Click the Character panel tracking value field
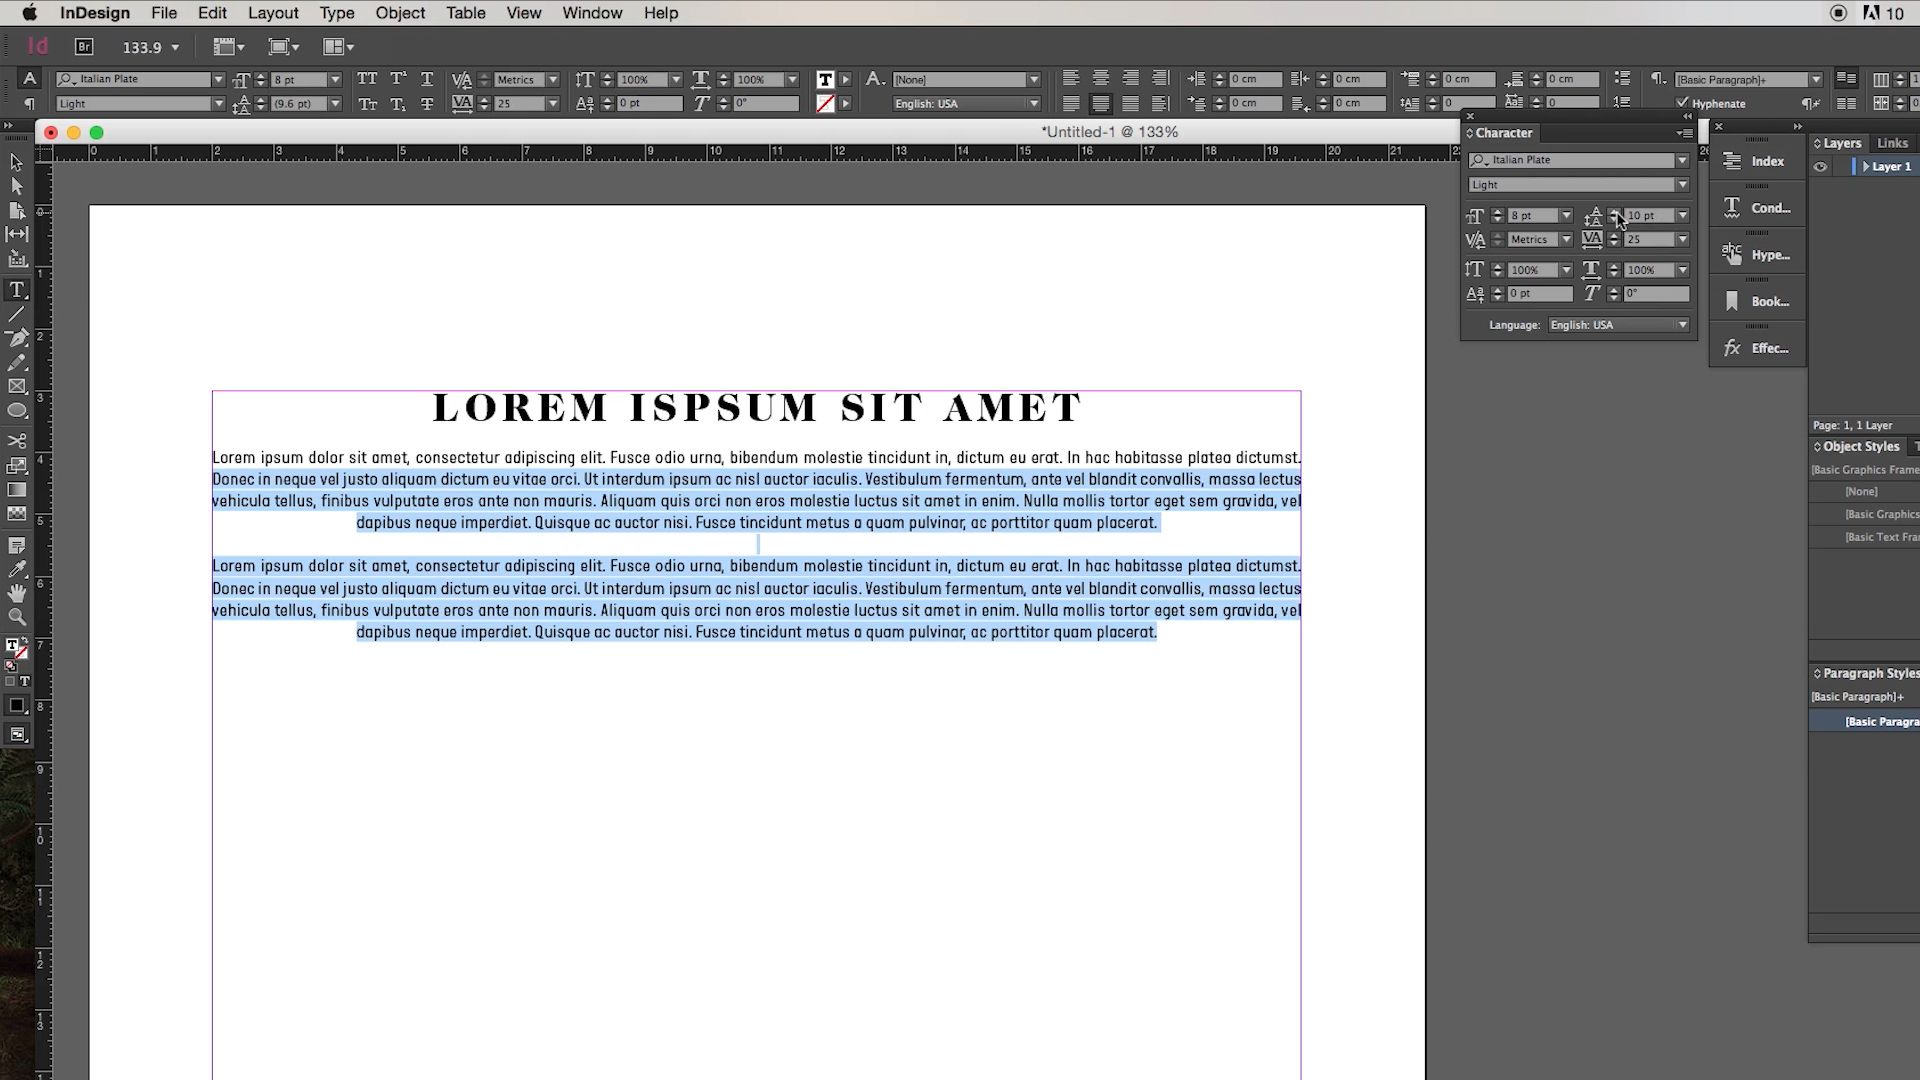 pos(1649,240)
